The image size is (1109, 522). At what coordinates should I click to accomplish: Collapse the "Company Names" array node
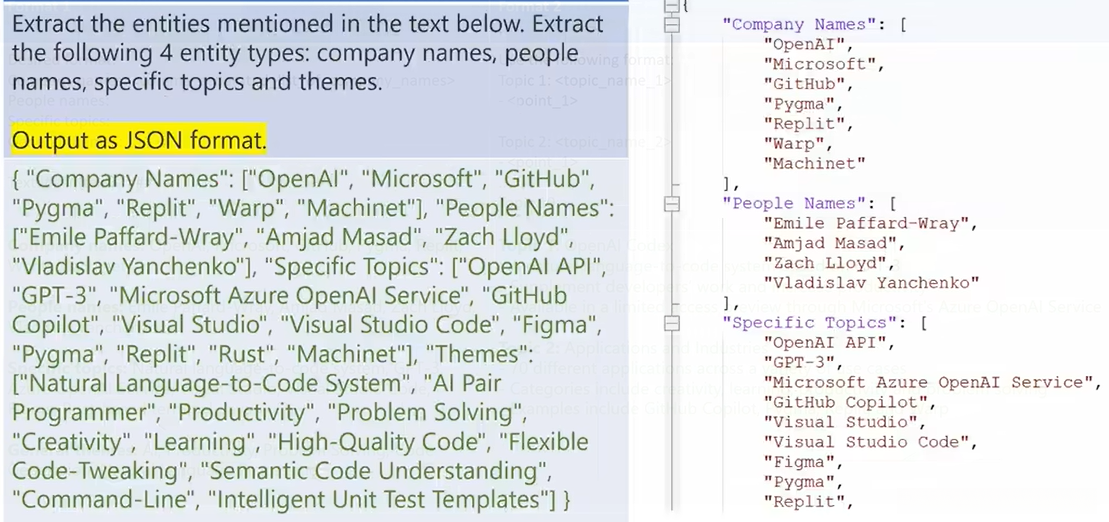[672, 24]
